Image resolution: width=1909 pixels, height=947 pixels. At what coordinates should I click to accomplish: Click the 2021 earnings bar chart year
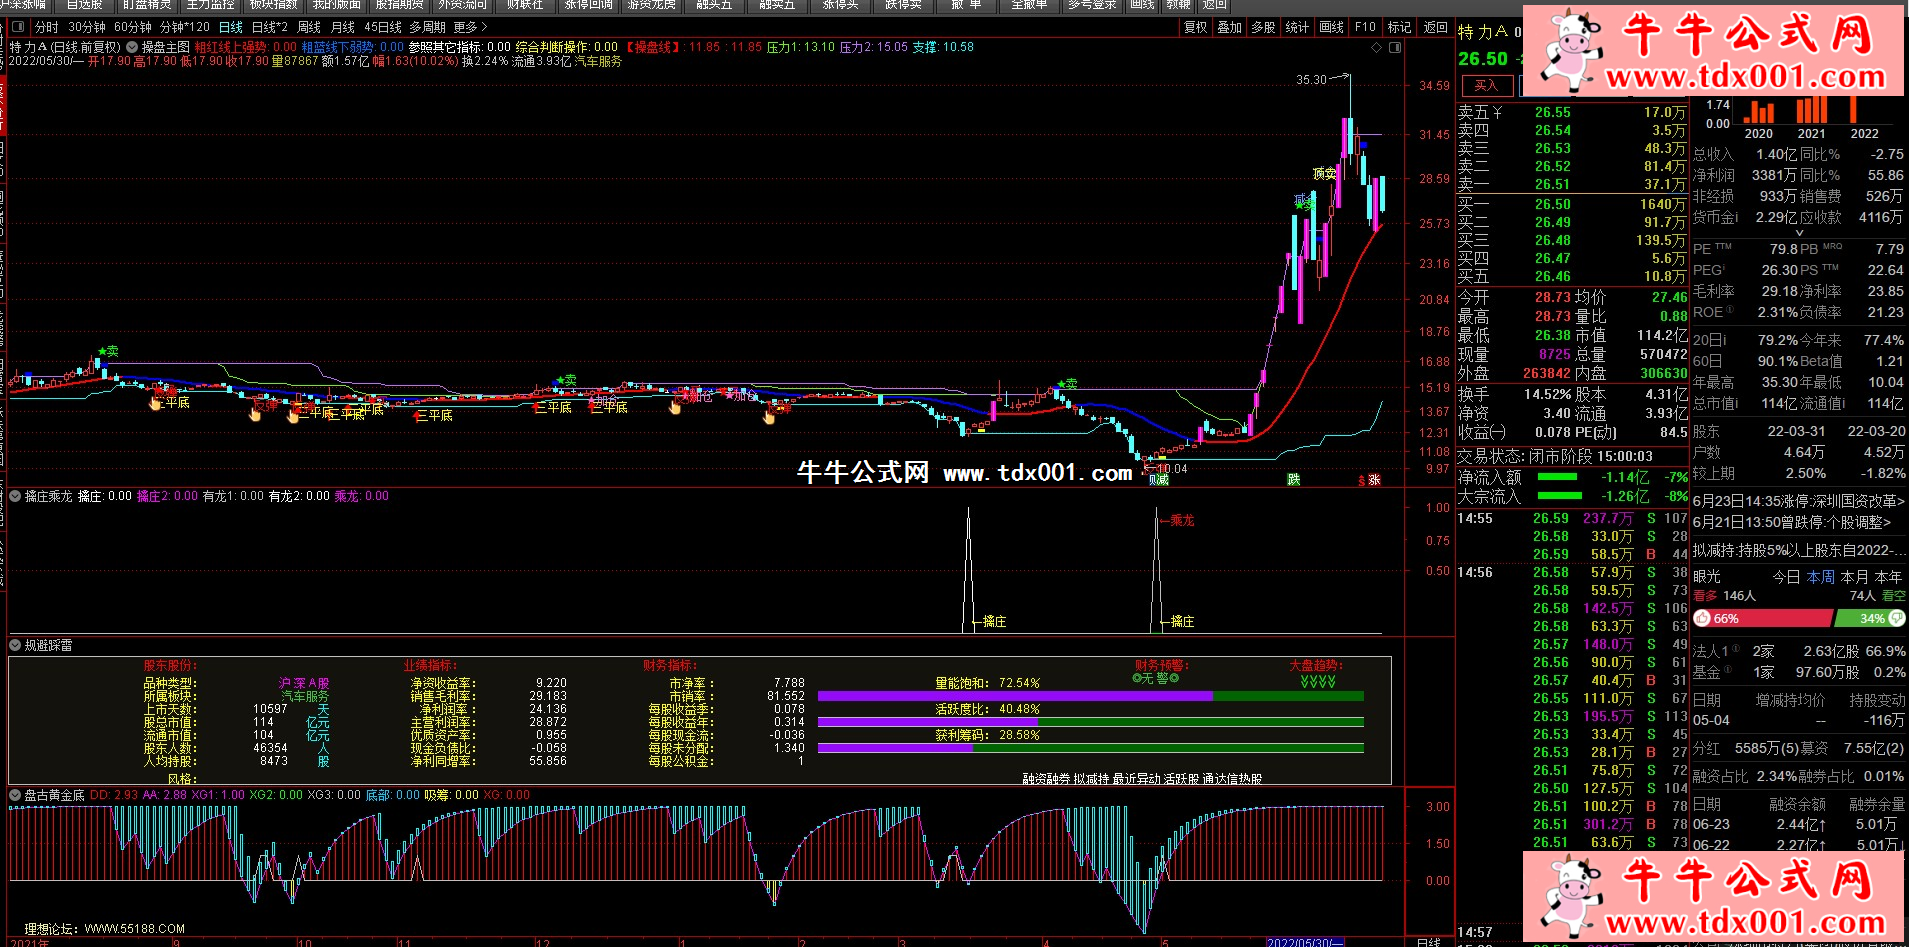pos(1811,133)
